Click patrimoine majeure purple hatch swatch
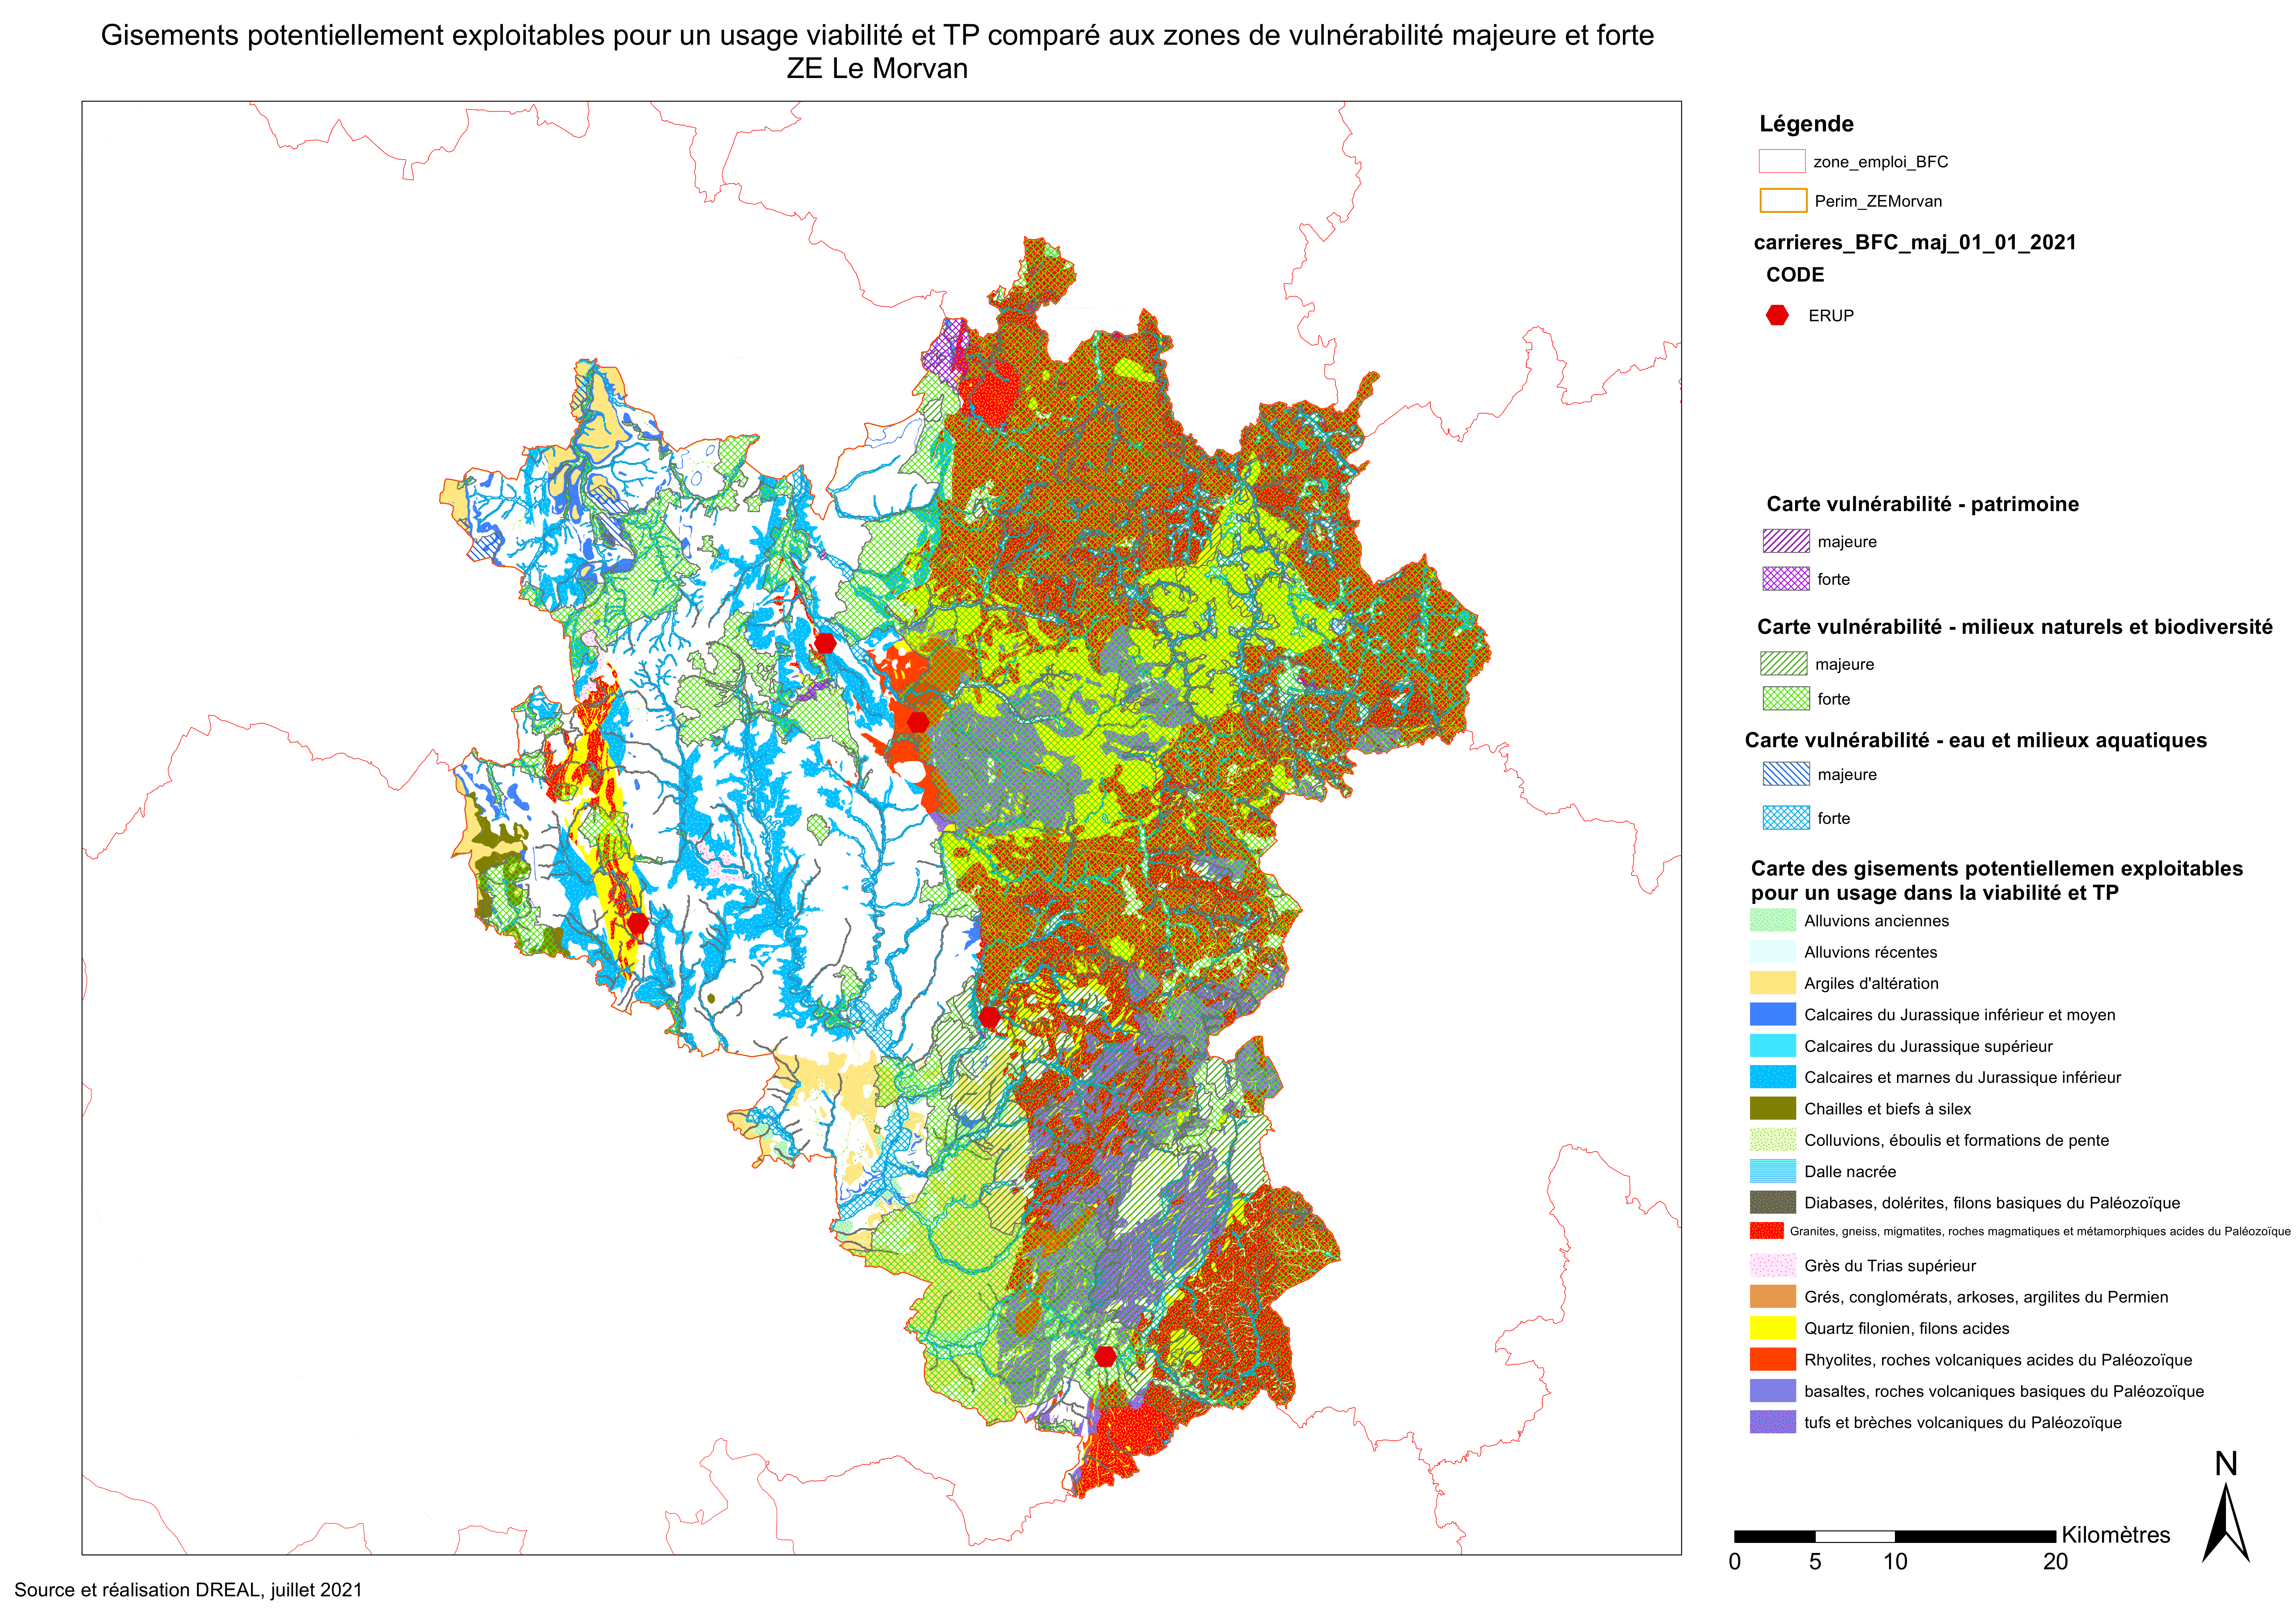This screenshot has width=2296, height=1622. coord(1786,541)
